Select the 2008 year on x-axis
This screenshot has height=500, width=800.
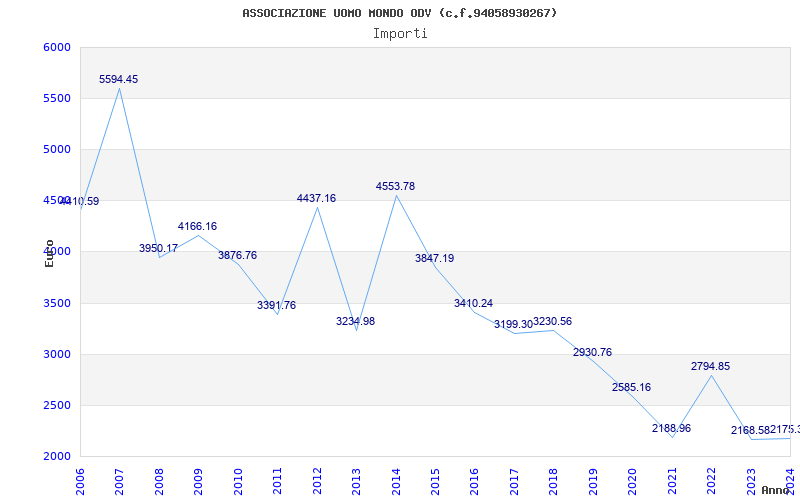click(159, 482)
